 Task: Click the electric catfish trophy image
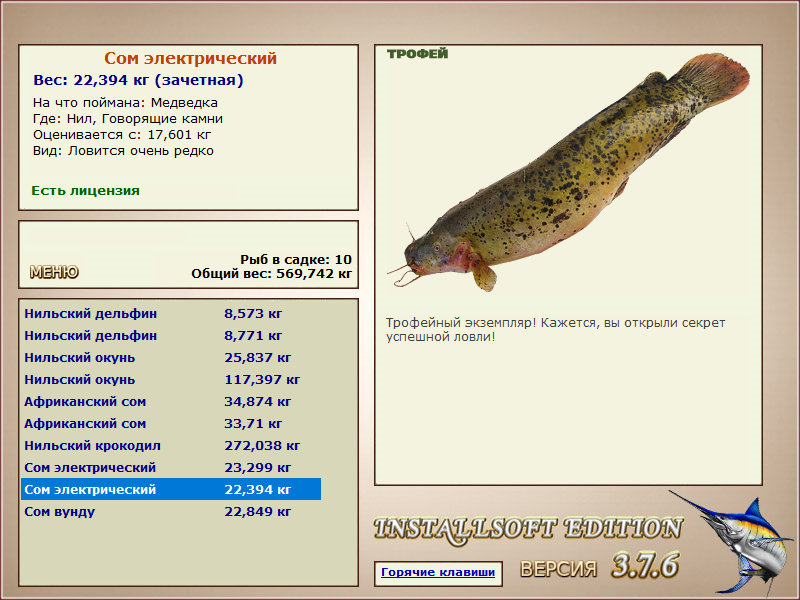click(568, 173)
